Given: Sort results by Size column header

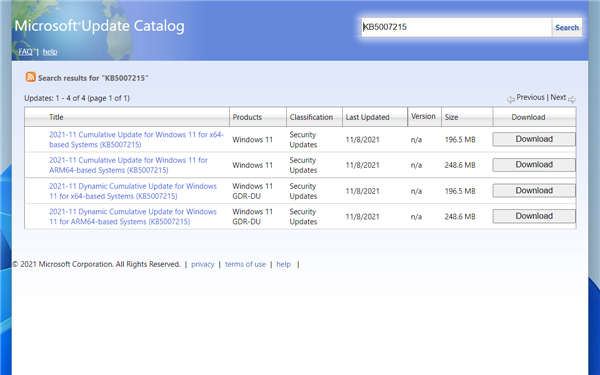Looking at the screenshot, I should [x=452, y=117].
